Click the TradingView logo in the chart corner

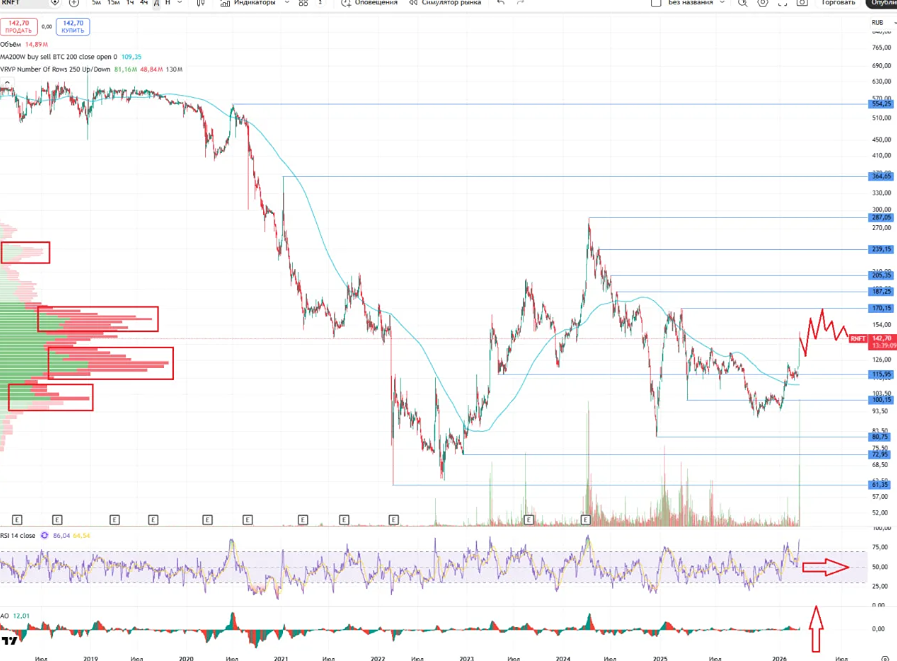click(9, 640)
